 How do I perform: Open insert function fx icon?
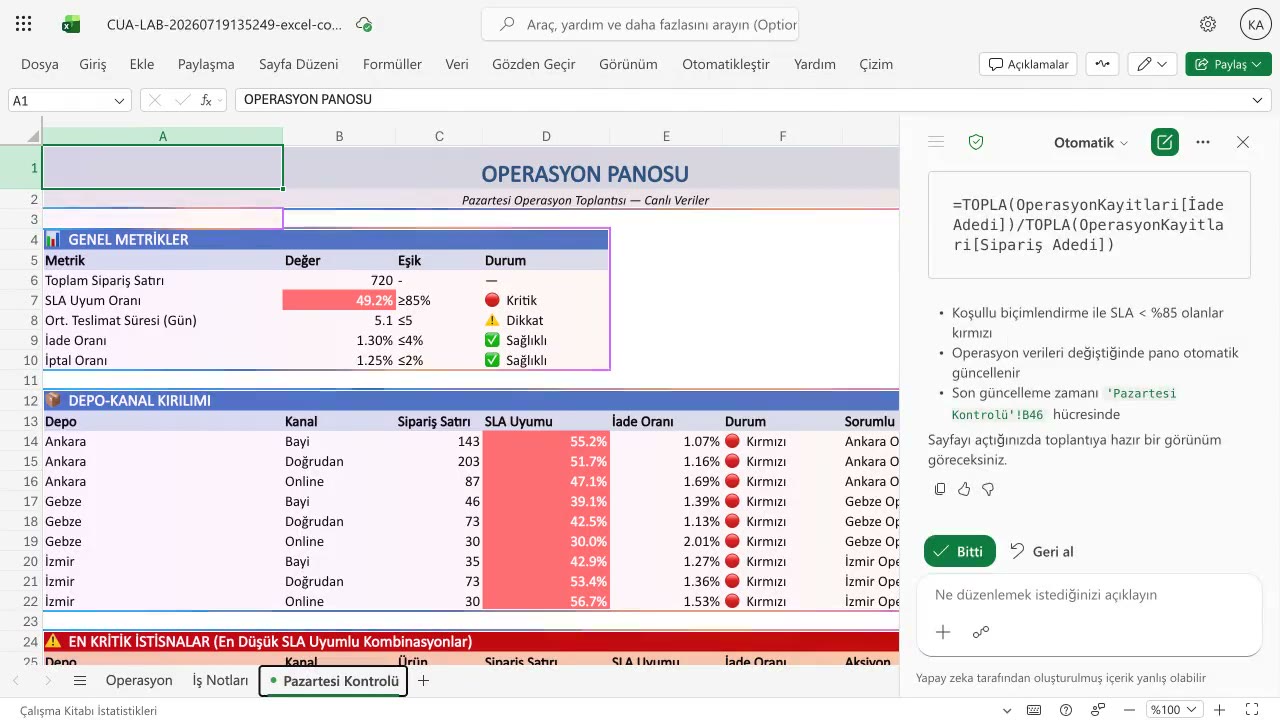pyautogui.click(x=208, y=100)
